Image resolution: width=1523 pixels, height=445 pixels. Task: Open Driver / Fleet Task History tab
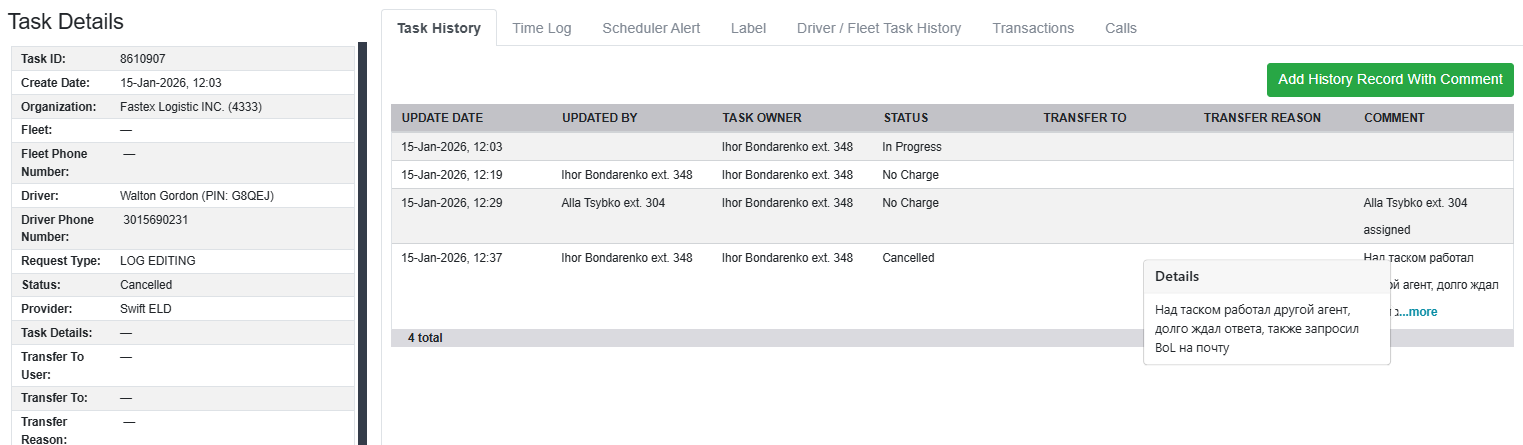tap(879, 28)
